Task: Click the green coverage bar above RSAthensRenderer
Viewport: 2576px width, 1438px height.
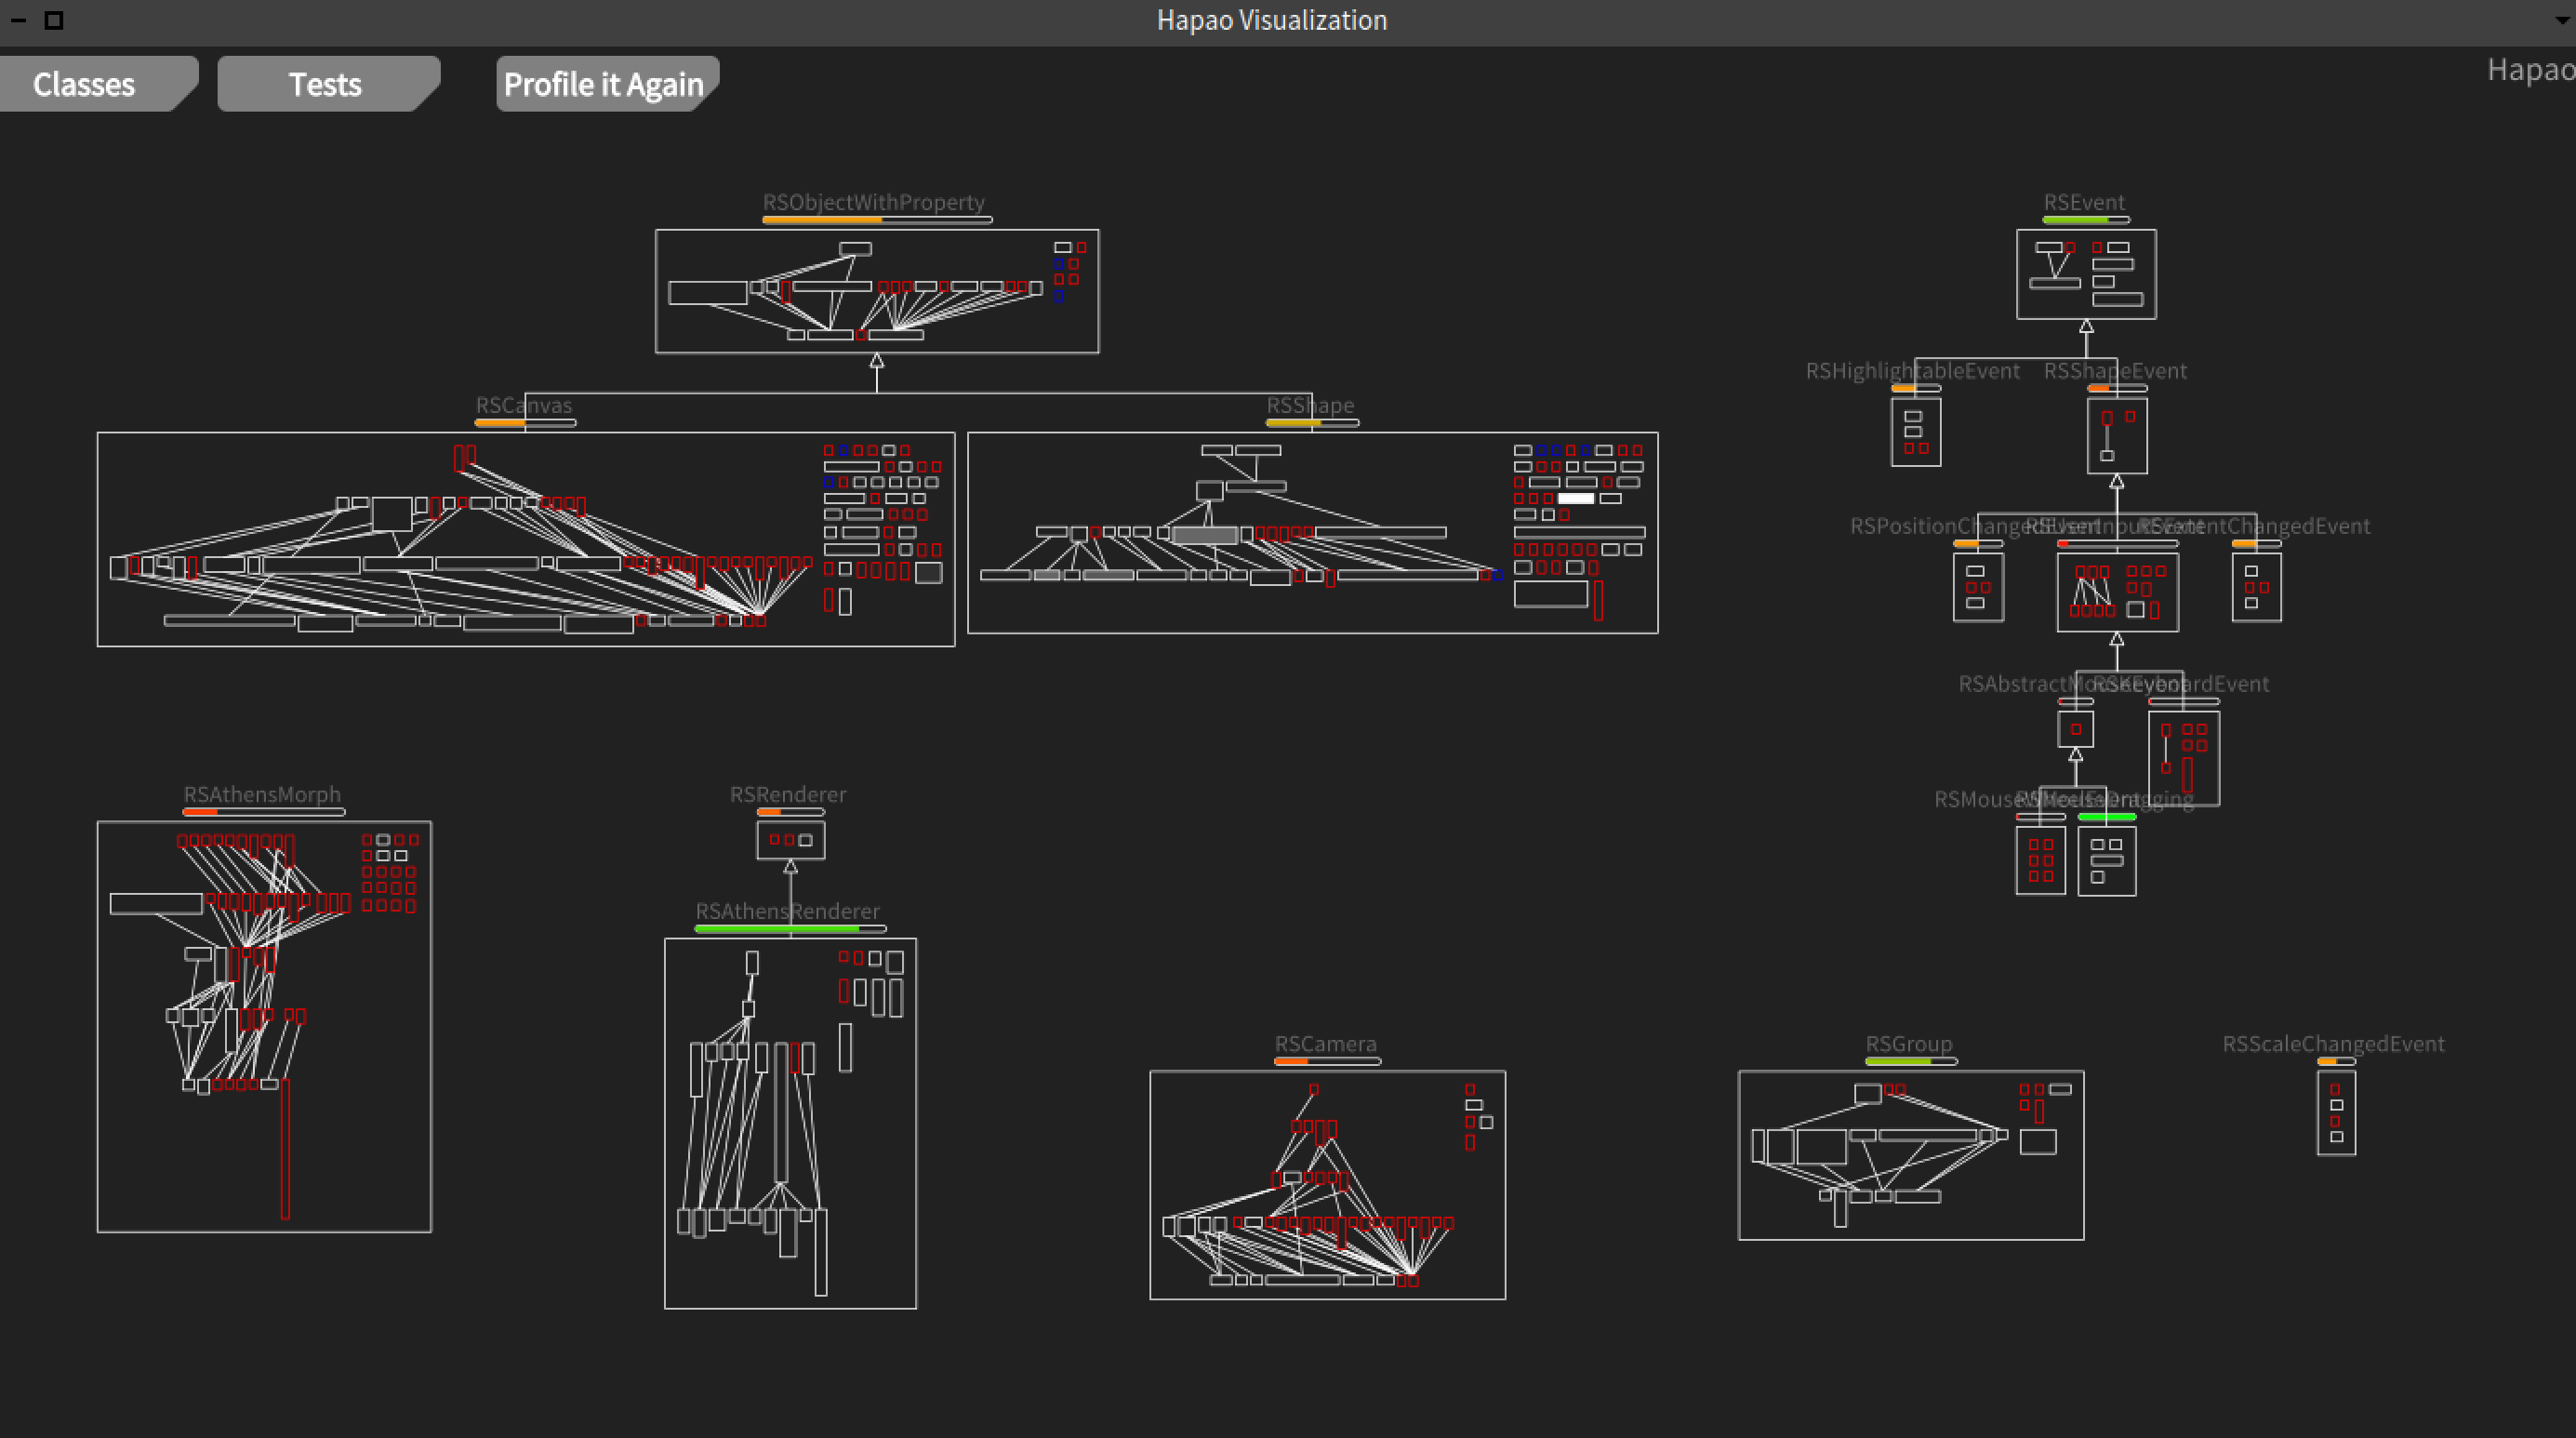Action: click(777, 929)
